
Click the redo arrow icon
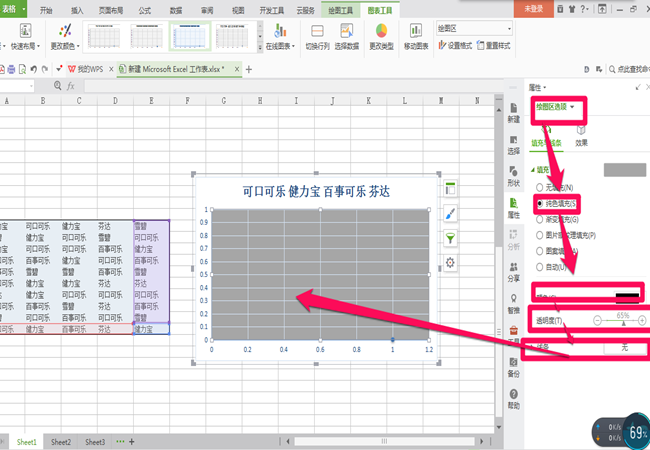click(x=45, y=69)
